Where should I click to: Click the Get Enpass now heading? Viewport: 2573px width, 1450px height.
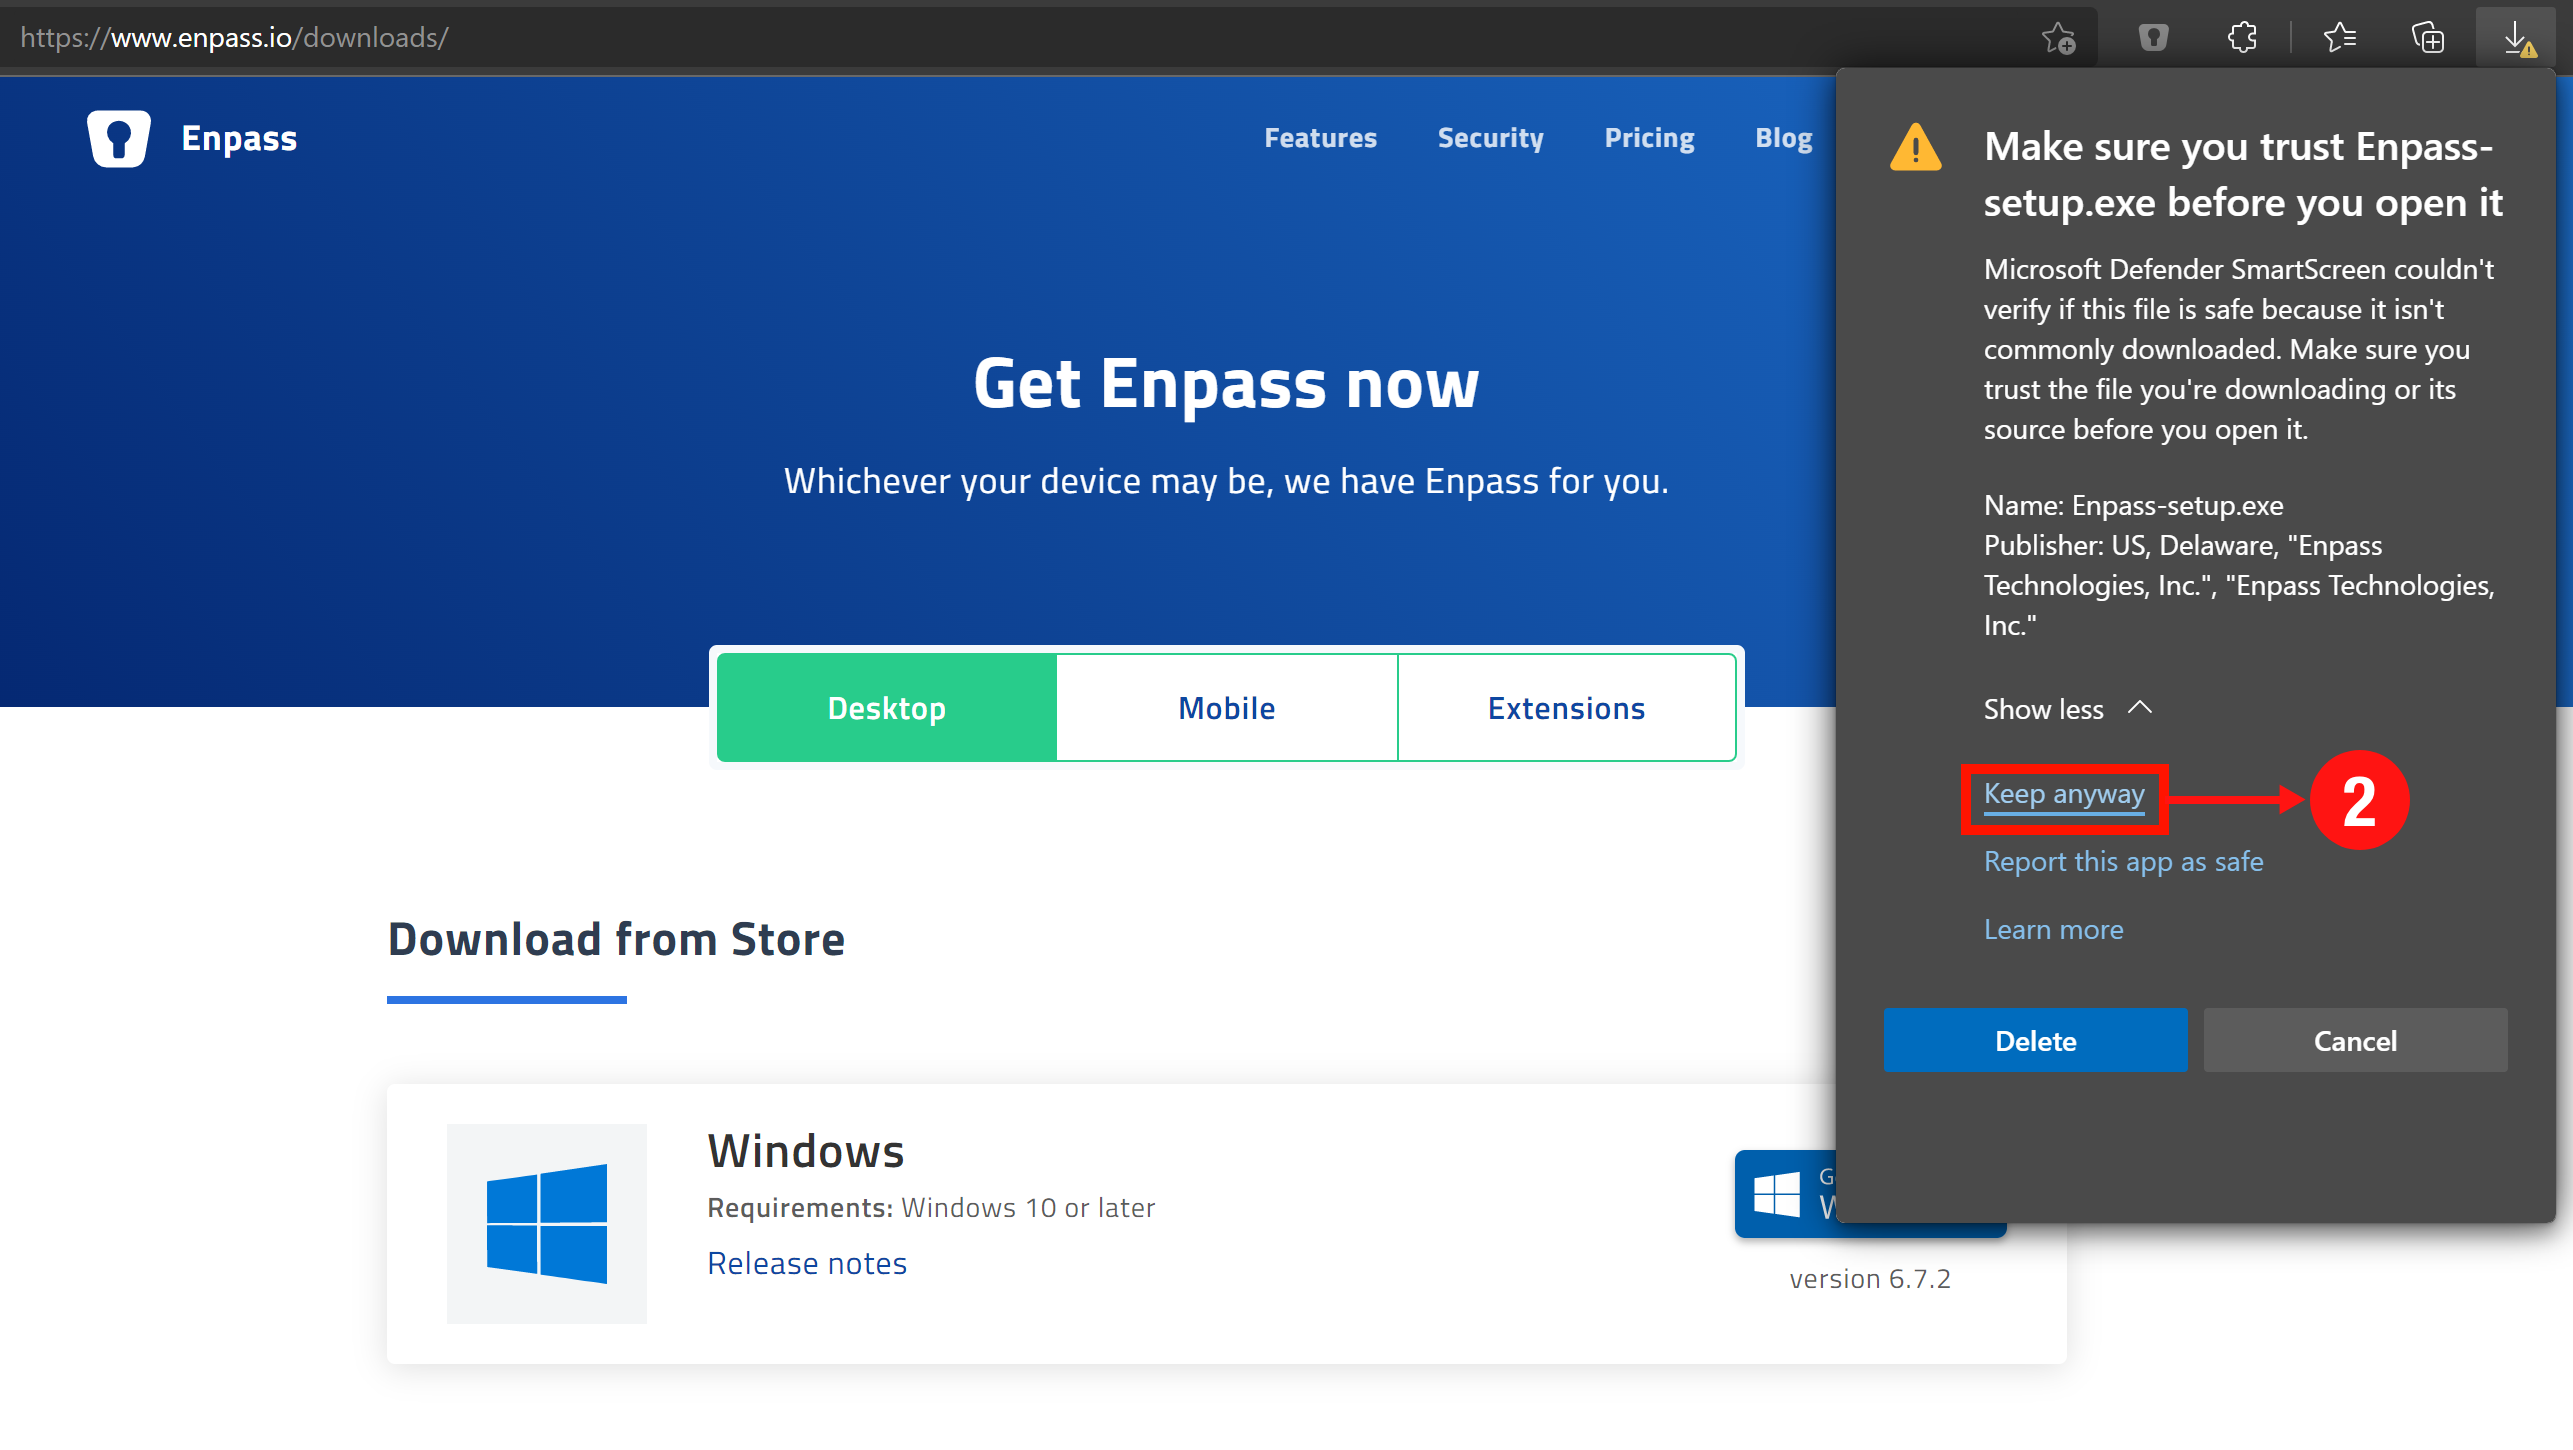click(x=1226, y=384)
